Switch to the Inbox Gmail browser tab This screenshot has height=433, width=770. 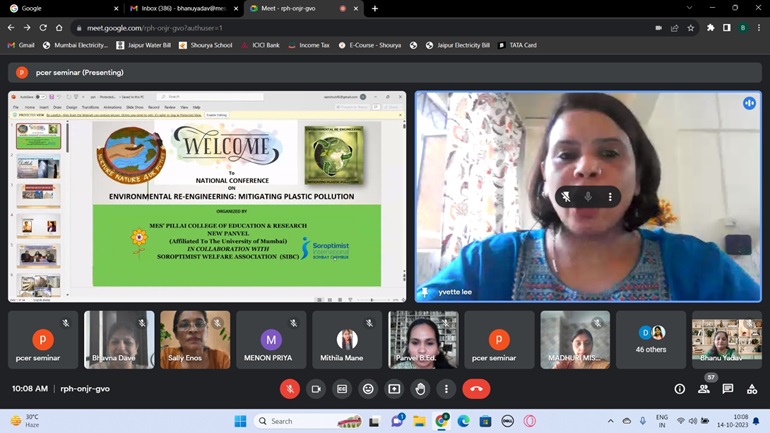tap(178, 8)
